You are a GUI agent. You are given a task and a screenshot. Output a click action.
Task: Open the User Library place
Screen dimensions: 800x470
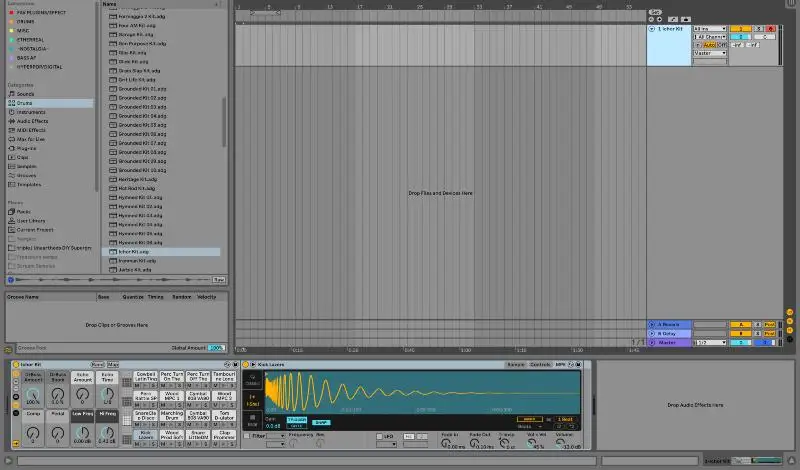pyautogui.click(x=31, y=221)
